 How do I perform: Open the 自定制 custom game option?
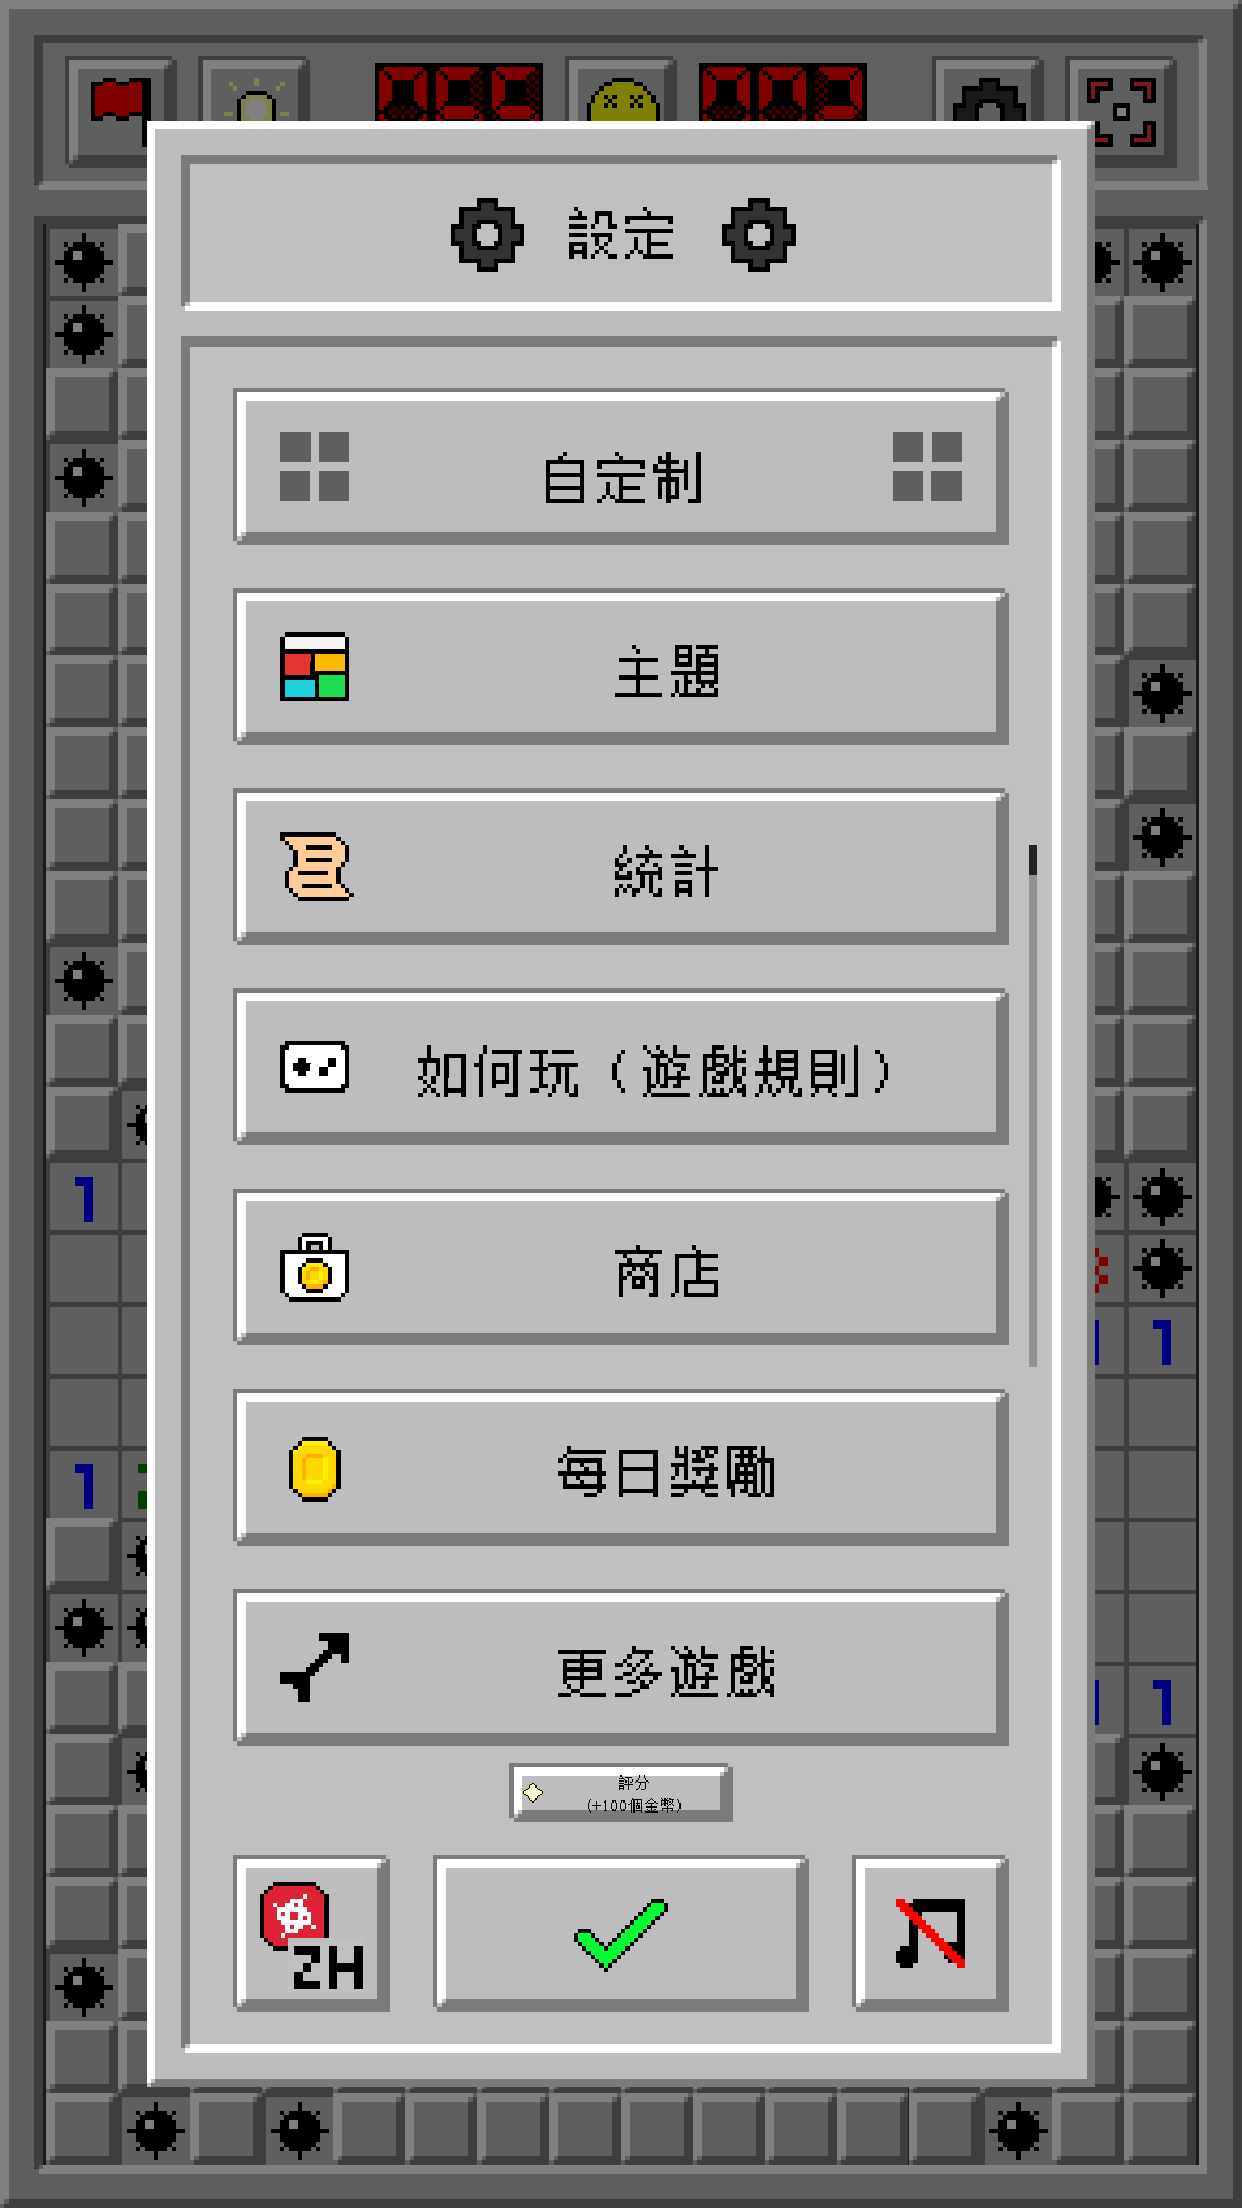pos(621,467)
